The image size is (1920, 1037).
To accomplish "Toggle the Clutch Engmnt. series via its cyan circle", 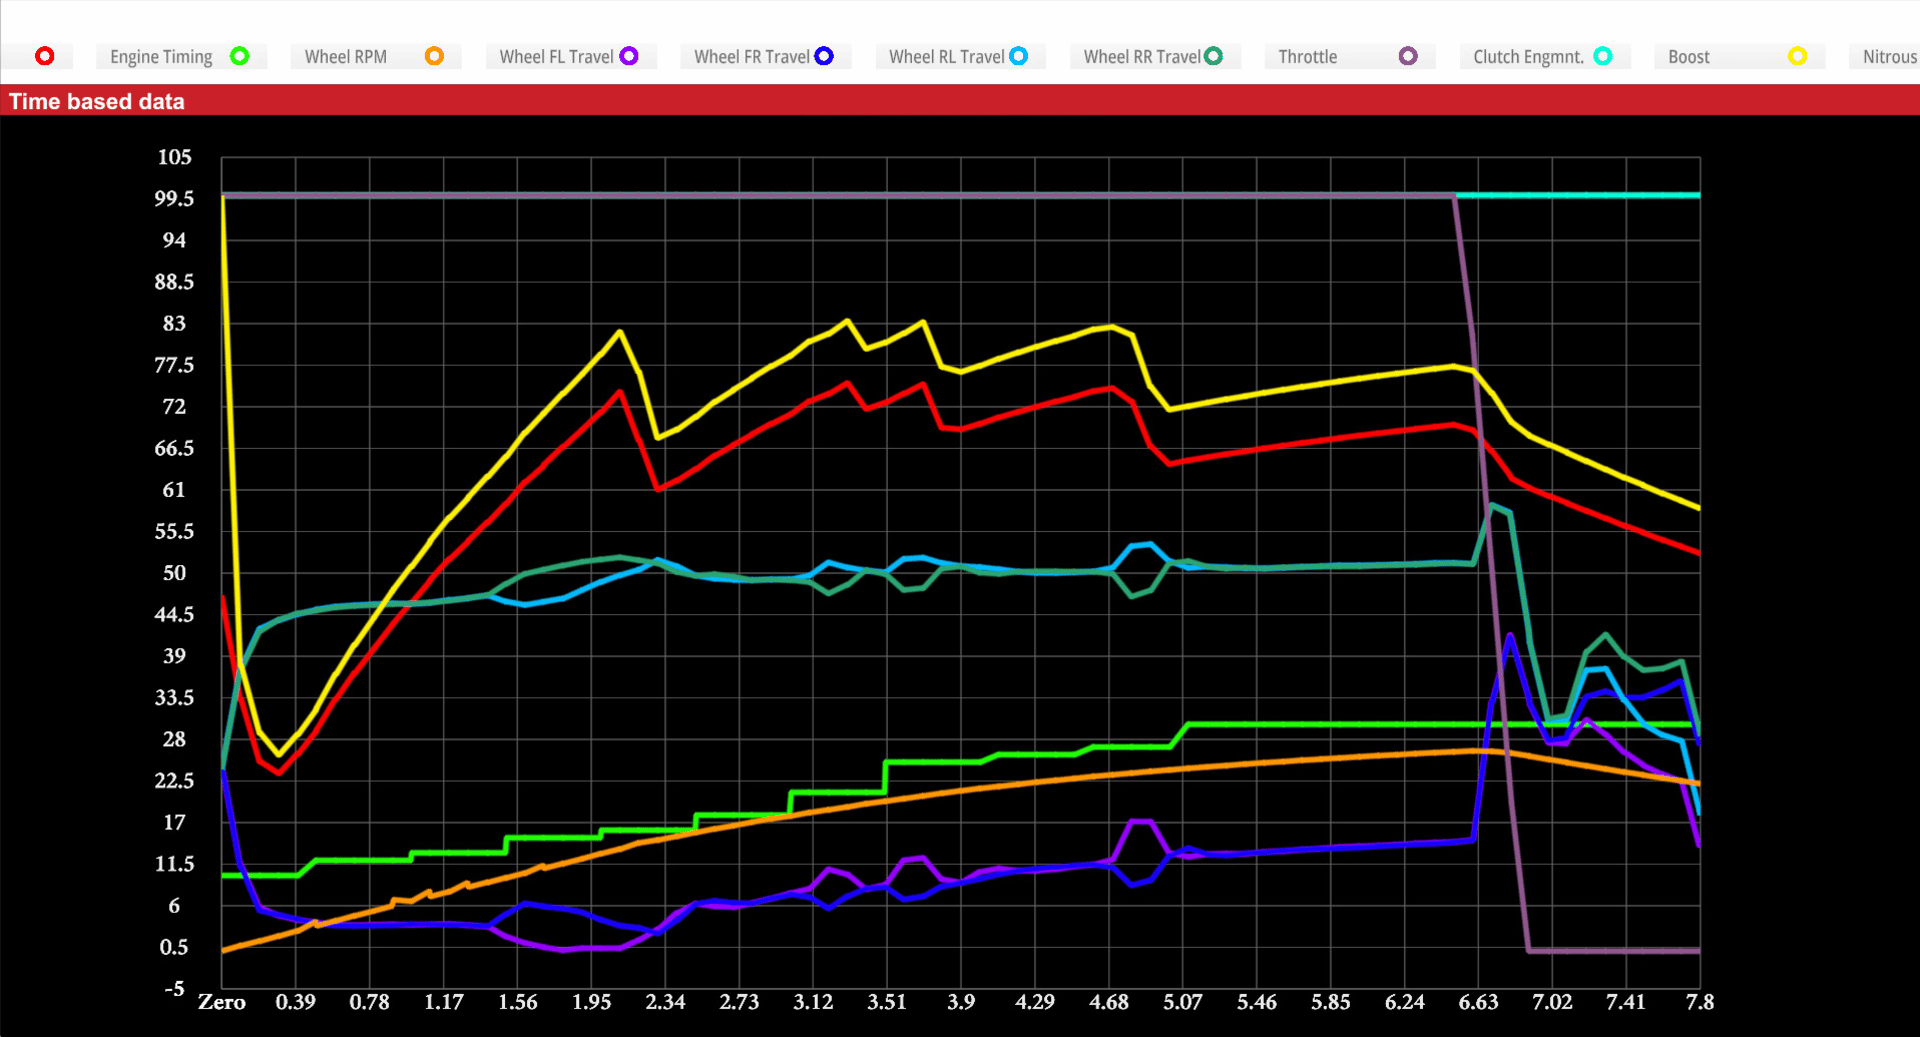I will [x=1603, y=56].
